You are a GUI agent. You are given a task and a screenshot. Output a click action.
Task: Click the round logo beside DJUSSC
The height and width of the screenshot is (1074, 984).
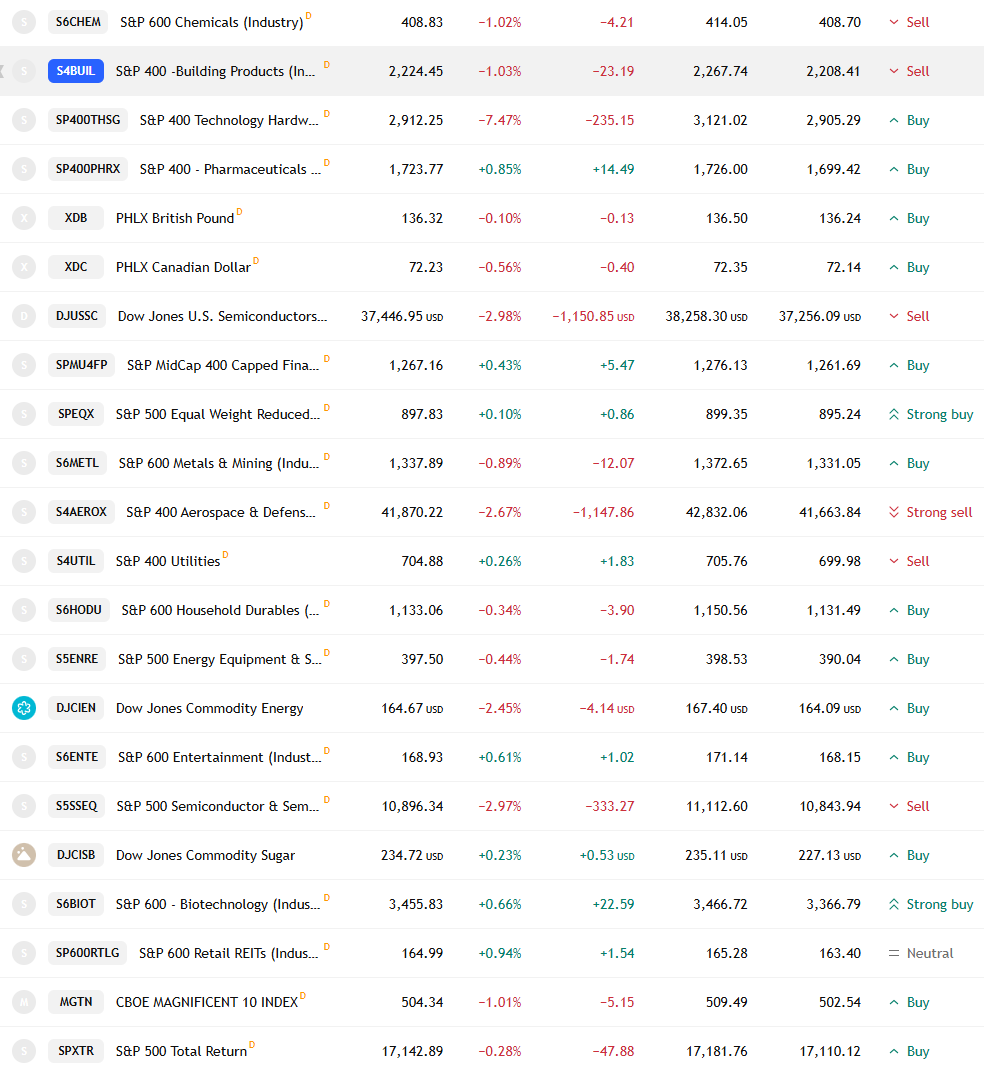click(24, 316)
